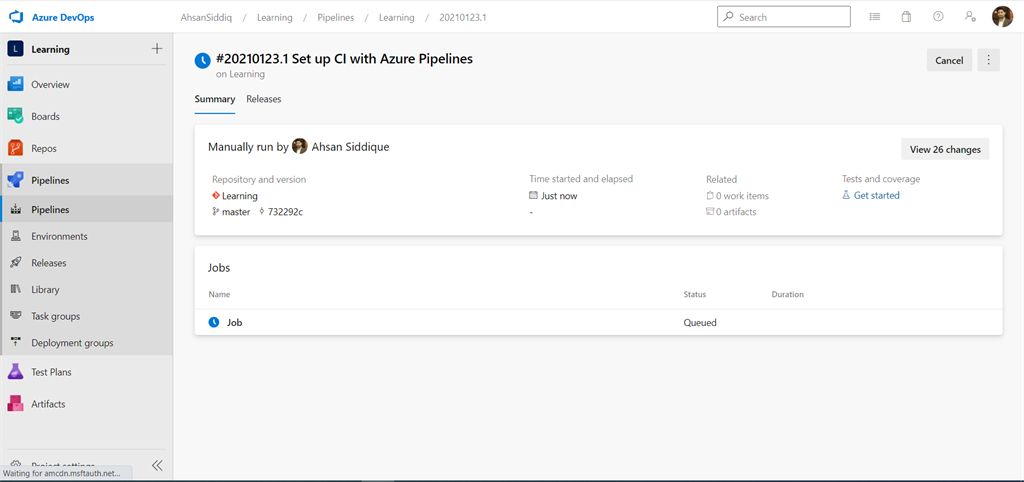Click the Overview sidebar icon
Image resolution: width=1024 pixels, height=482 pixels.
[x=15, y=85]
